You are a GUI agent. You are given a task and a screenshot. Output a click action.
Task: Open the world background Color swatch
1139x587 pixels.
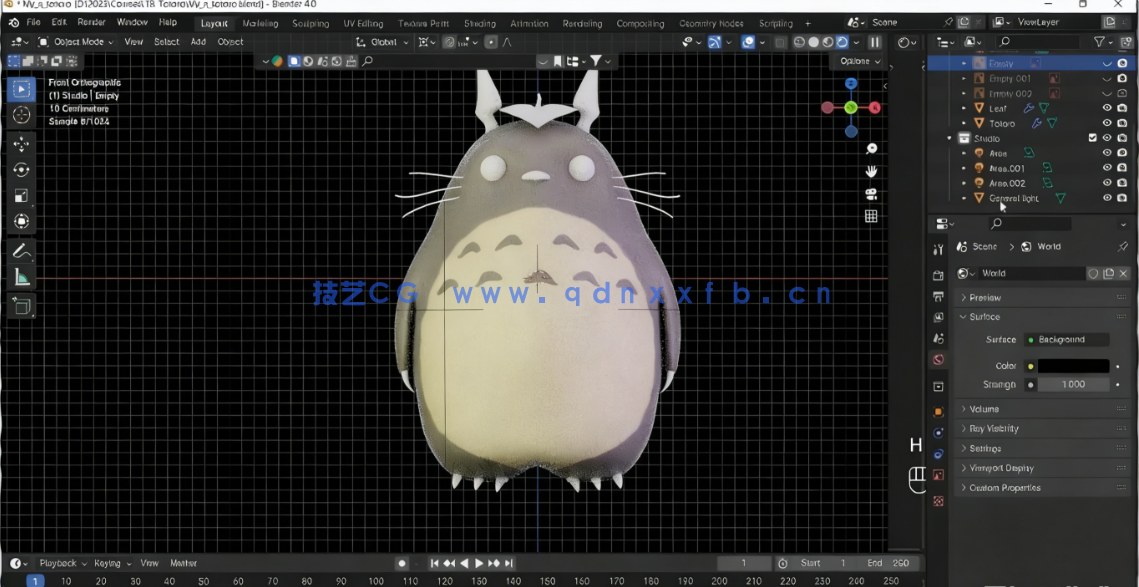pyautogui.click(x=1075, y=365)
